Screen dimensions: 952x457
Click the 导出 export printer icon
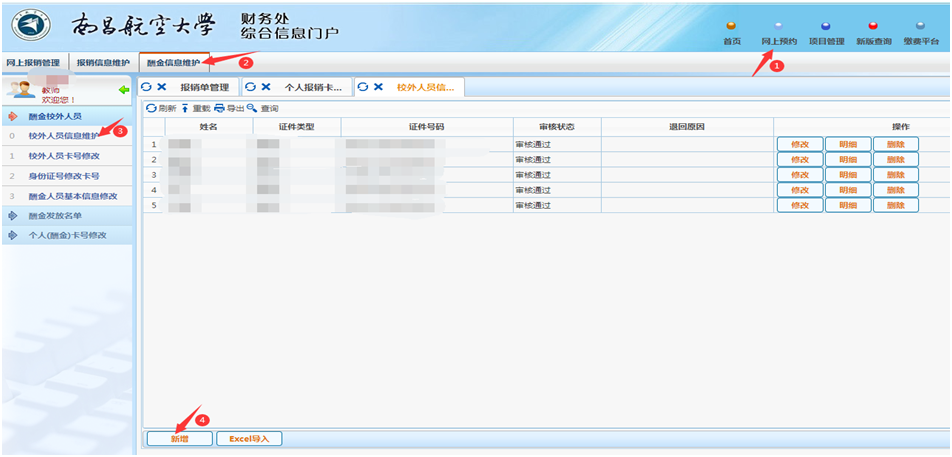pyautogui.click(x=219, y=108)
